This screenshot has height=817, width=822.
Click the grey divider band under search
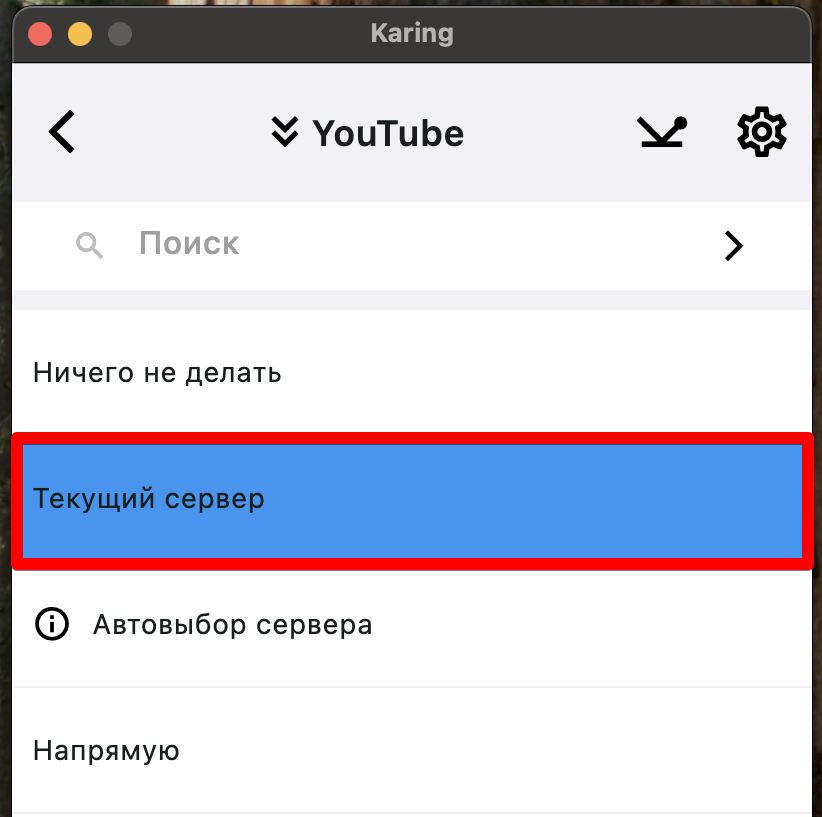click(x=412, y=300)
